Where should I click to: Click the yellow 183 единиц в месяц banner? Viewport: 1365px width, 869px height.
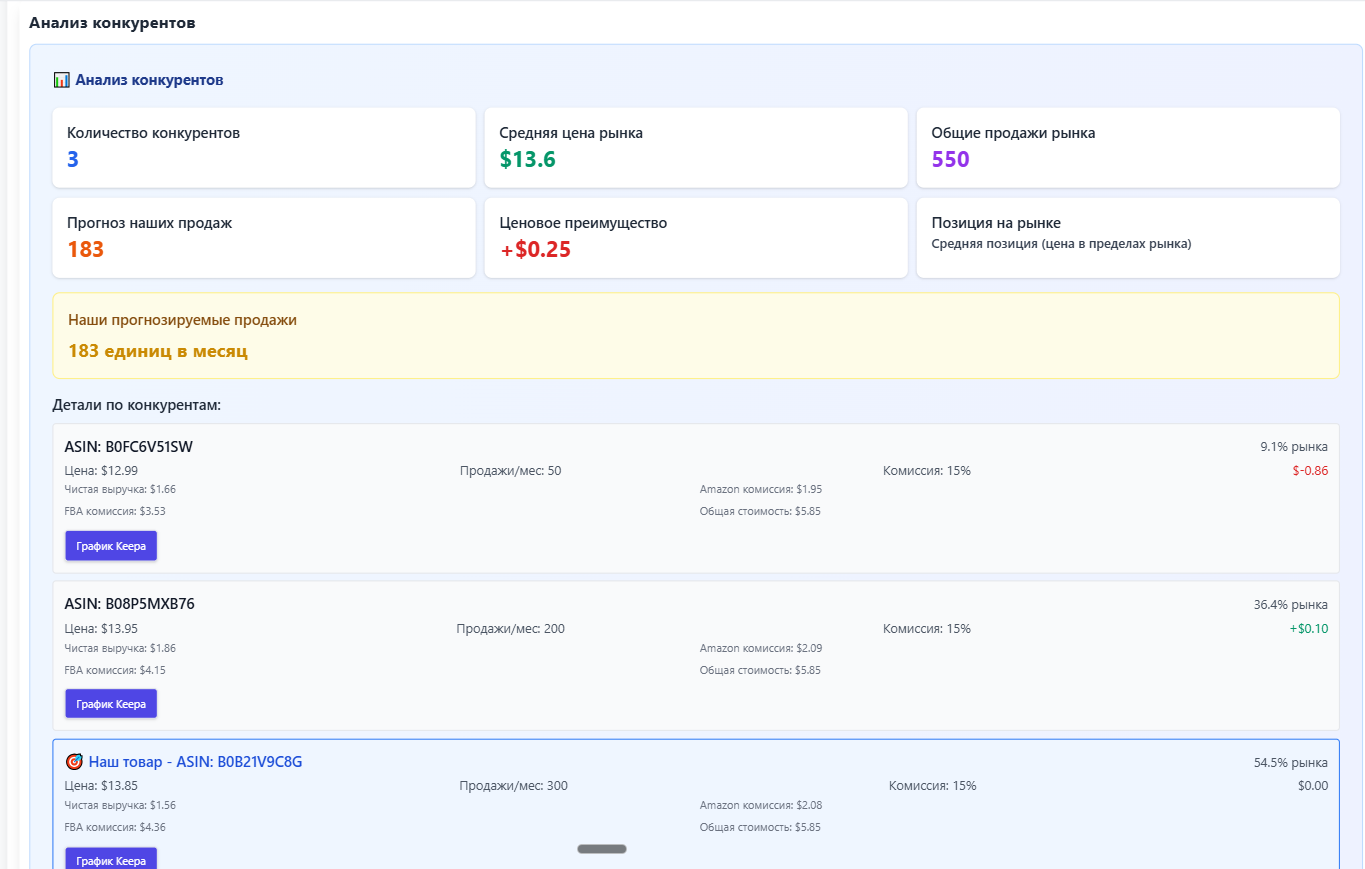pyautogui.click(x=695, y=336)
